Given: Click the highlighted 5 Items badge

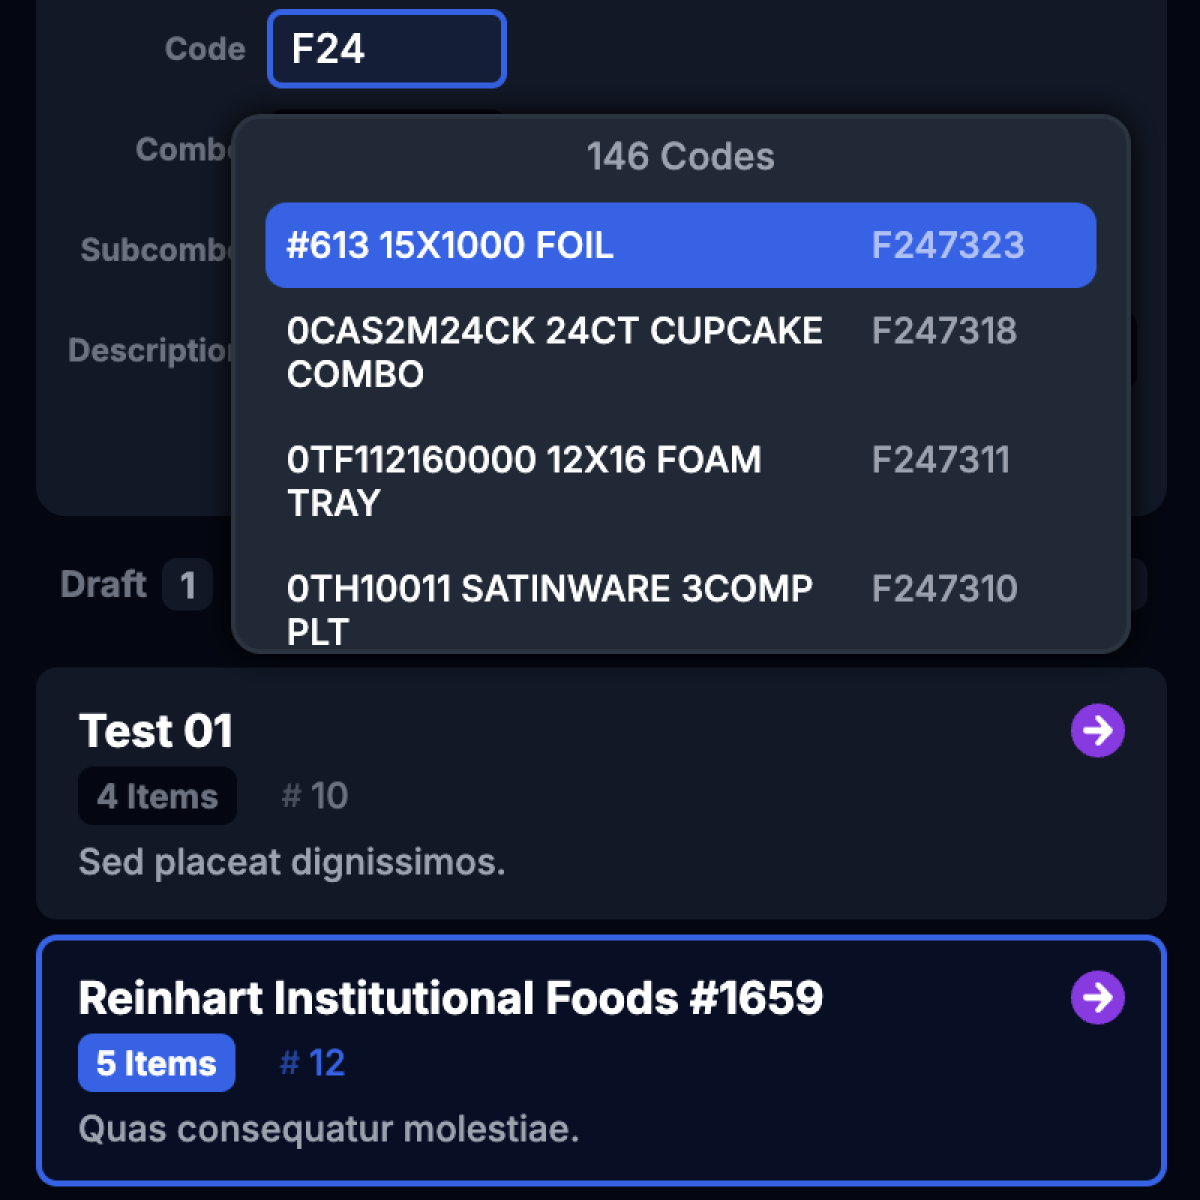Looking at the screenshot, I should pos(156,1063).
